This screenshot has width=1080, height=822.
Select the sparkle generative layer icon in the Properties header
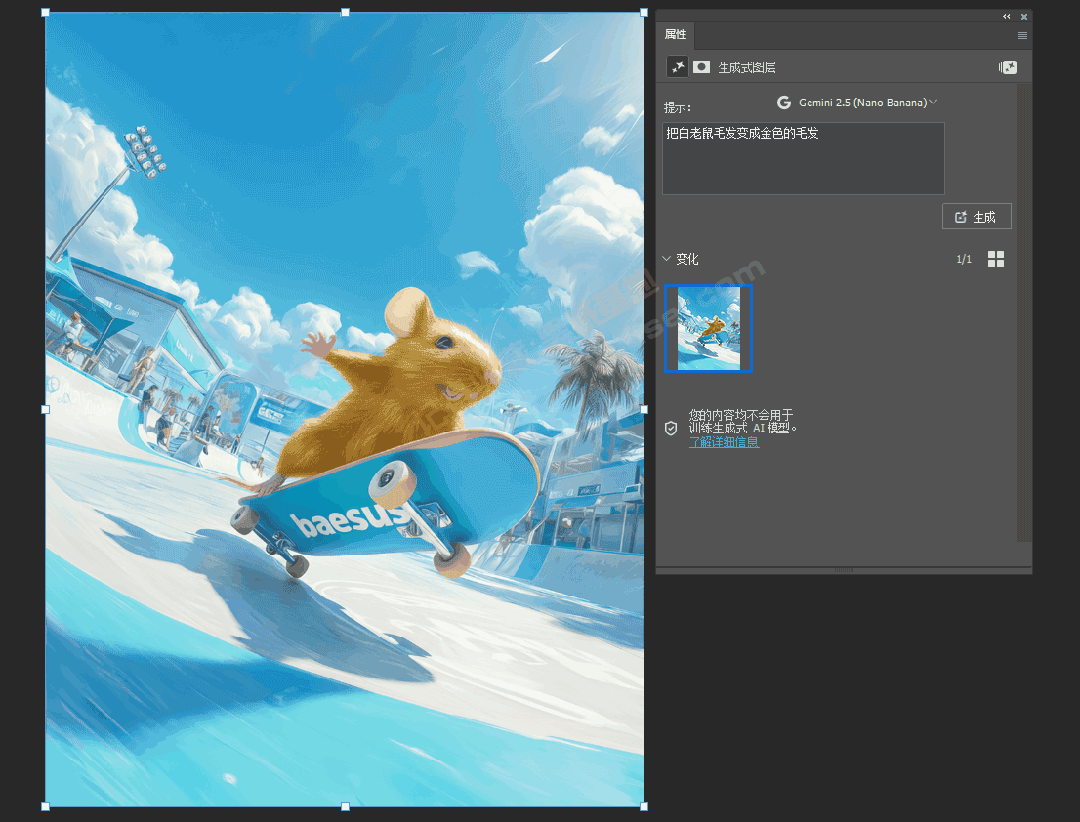coord(678,66)
